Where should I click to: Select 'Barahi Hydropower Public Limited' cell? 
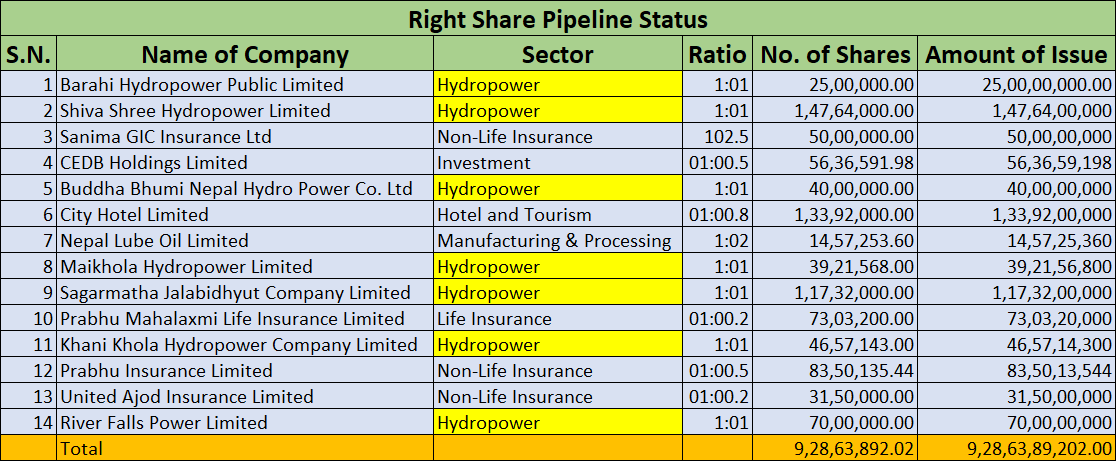[x=245, y=85]
